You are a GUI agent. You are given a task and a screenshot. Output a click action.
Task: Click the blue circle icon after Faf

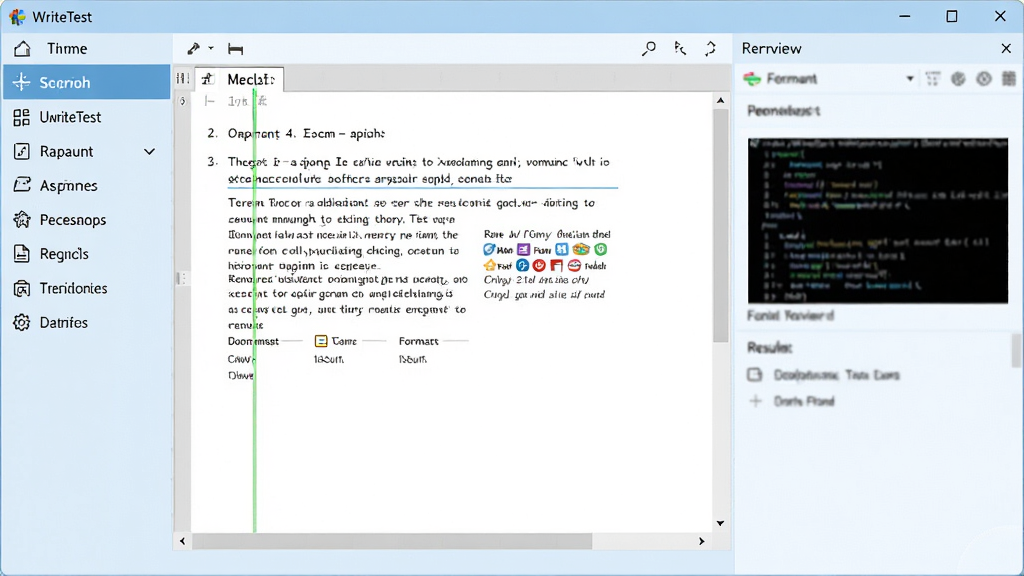pos(522,265)
